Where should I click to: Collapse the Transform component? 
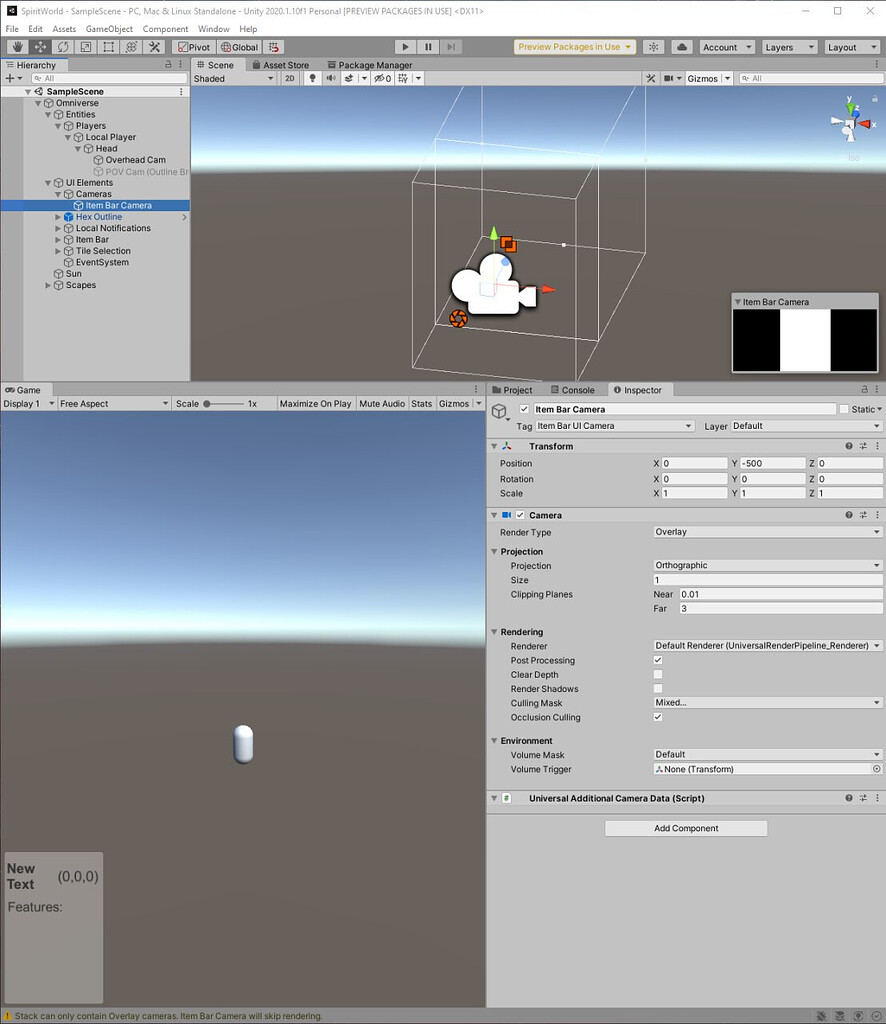point(492,446)
